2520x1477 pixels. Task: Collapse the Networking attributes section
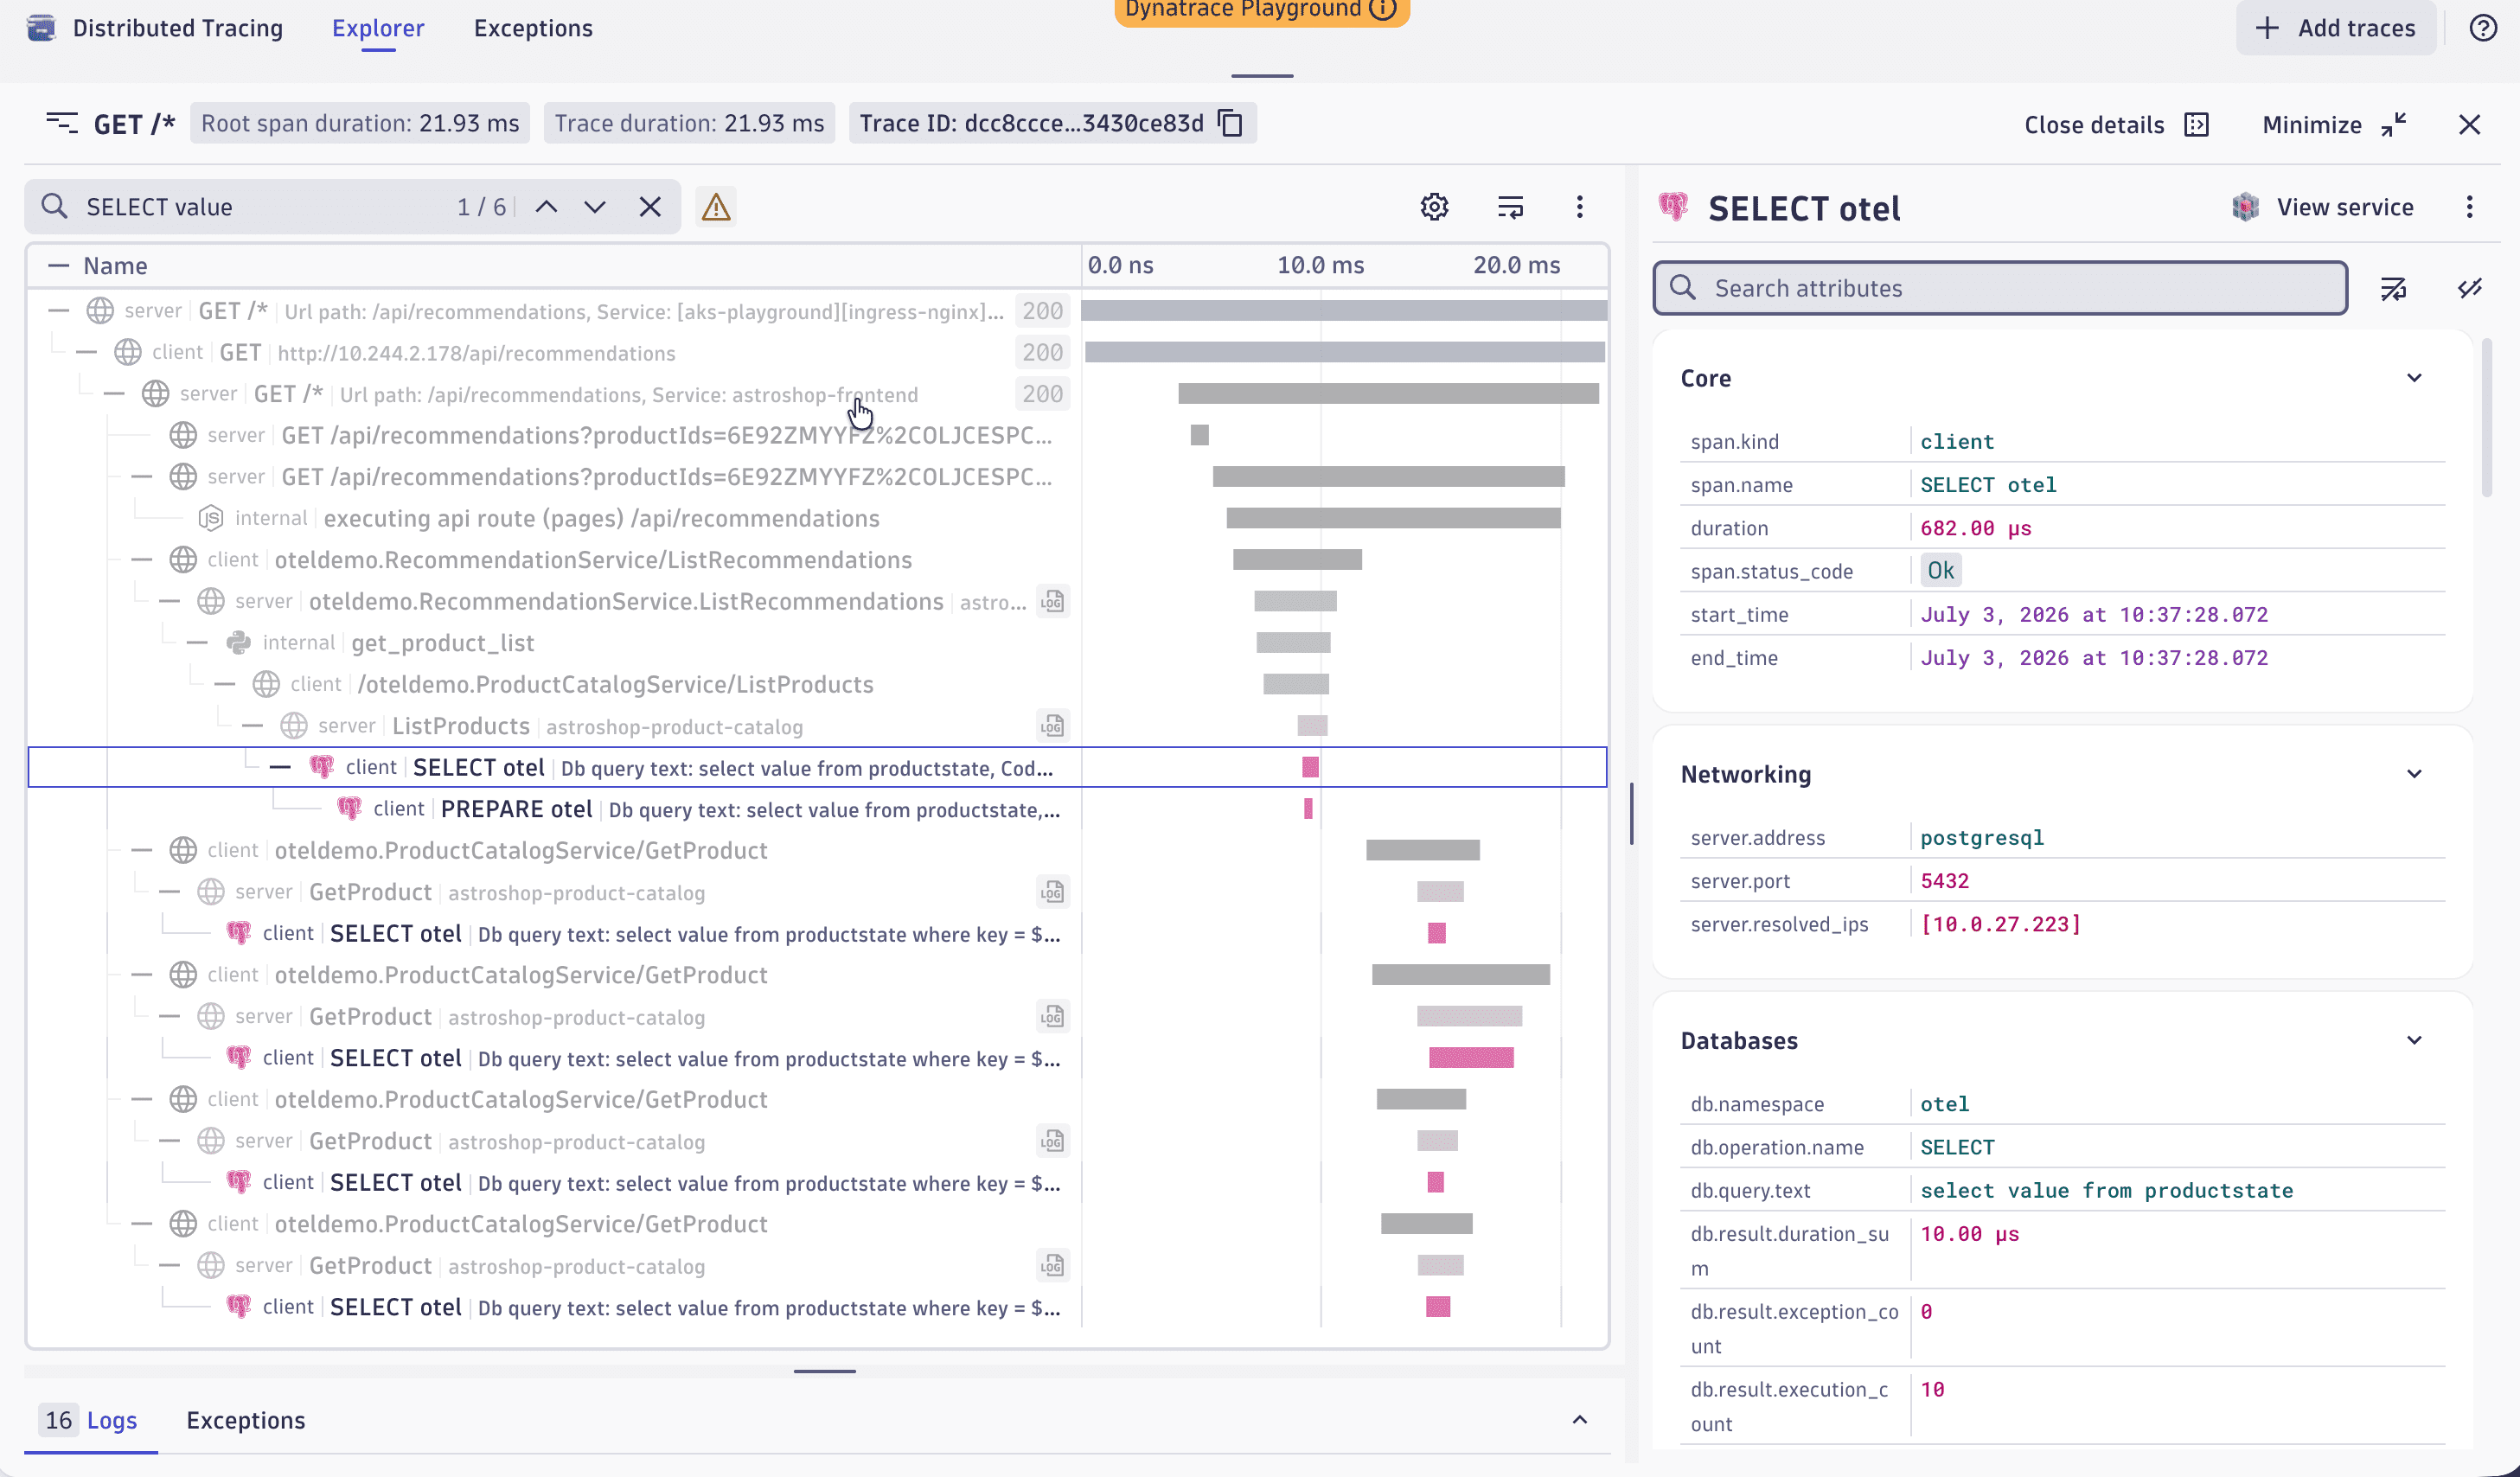coord(2414,774)
